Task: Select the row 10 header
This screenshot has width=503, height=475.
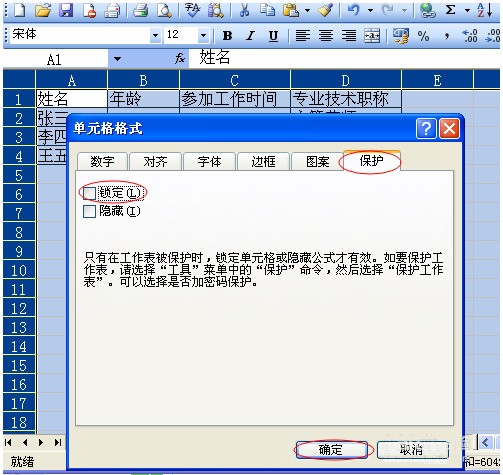Action: 19,270
